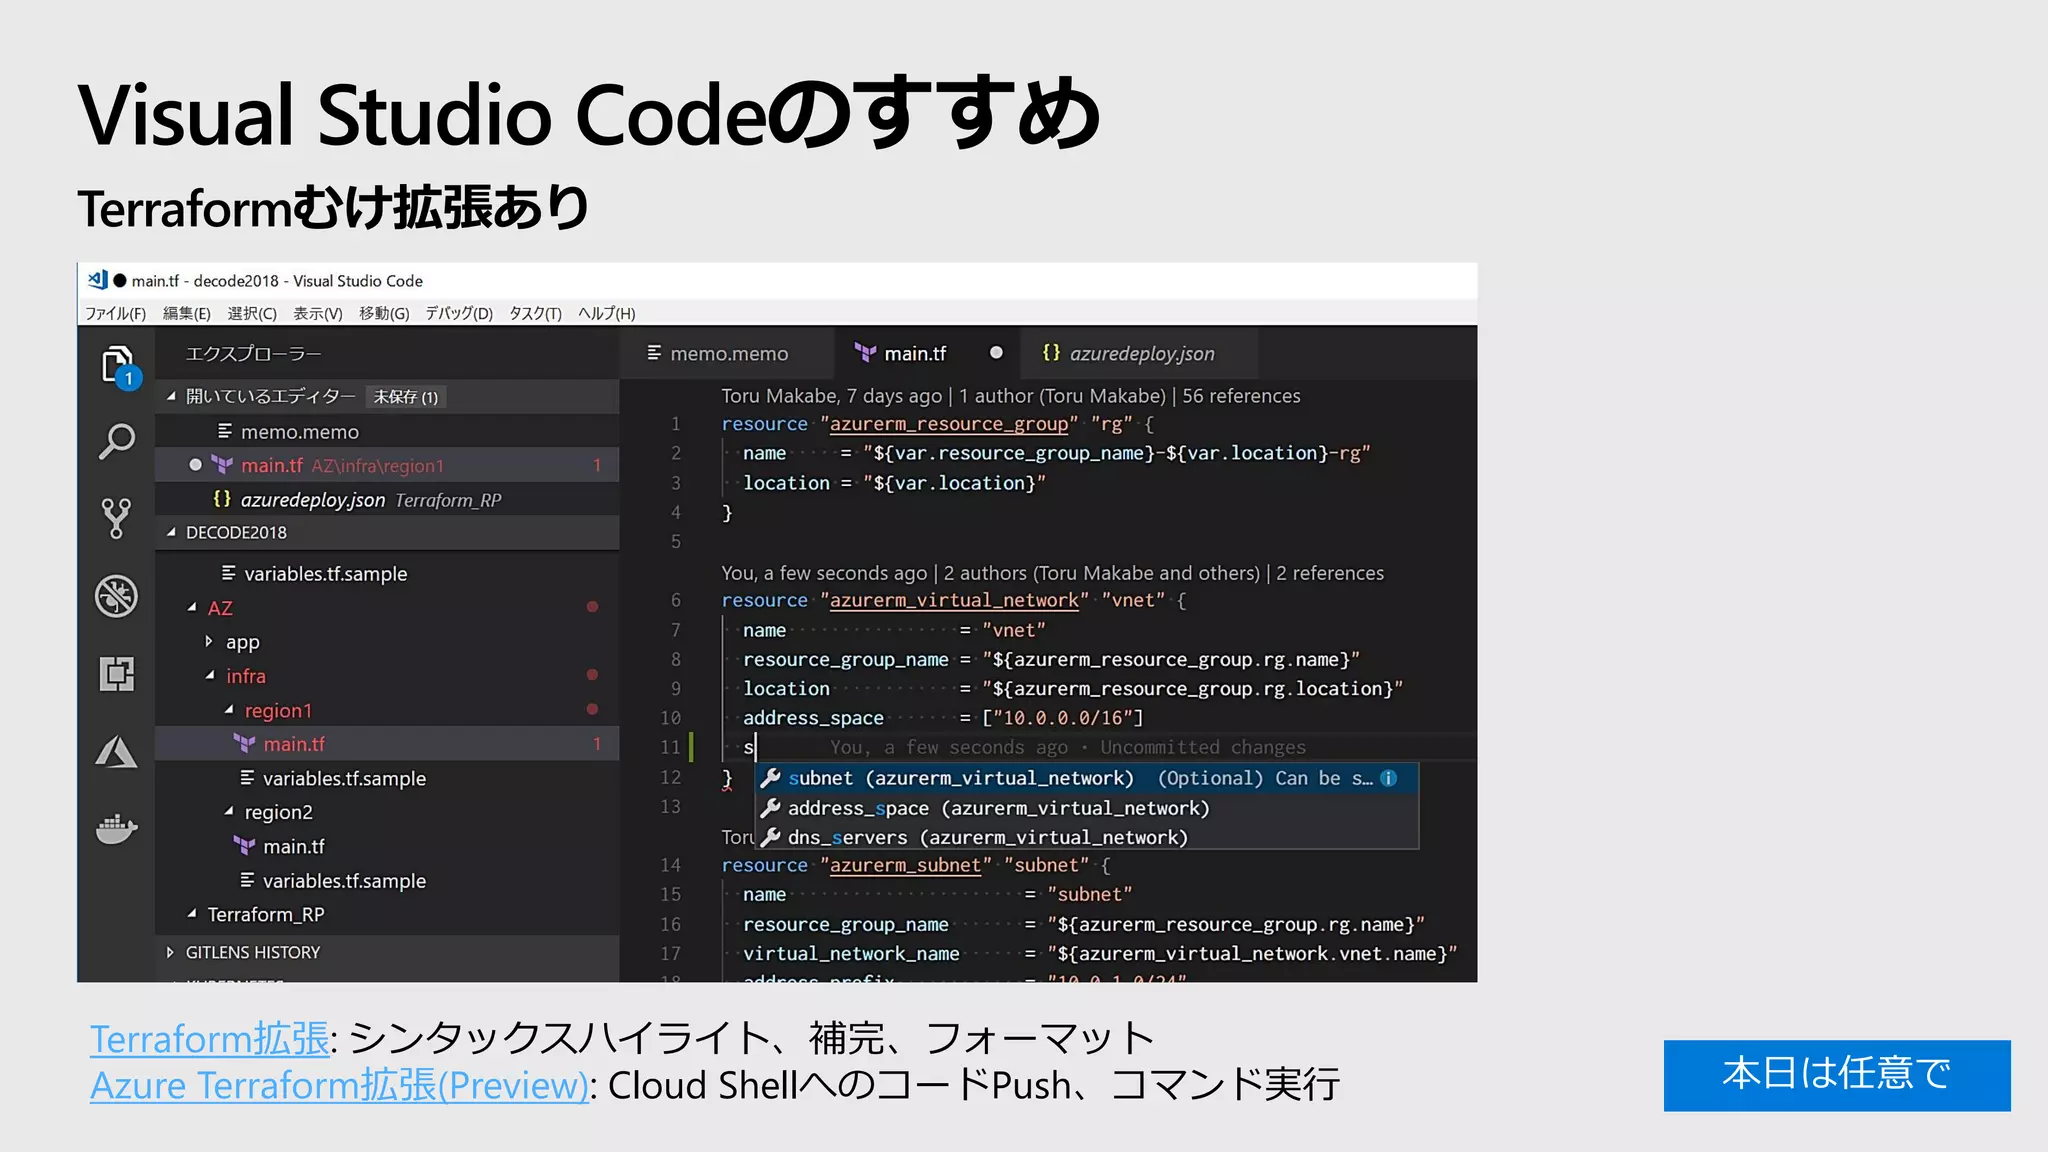Open main.tf under region2

point(387,846)
